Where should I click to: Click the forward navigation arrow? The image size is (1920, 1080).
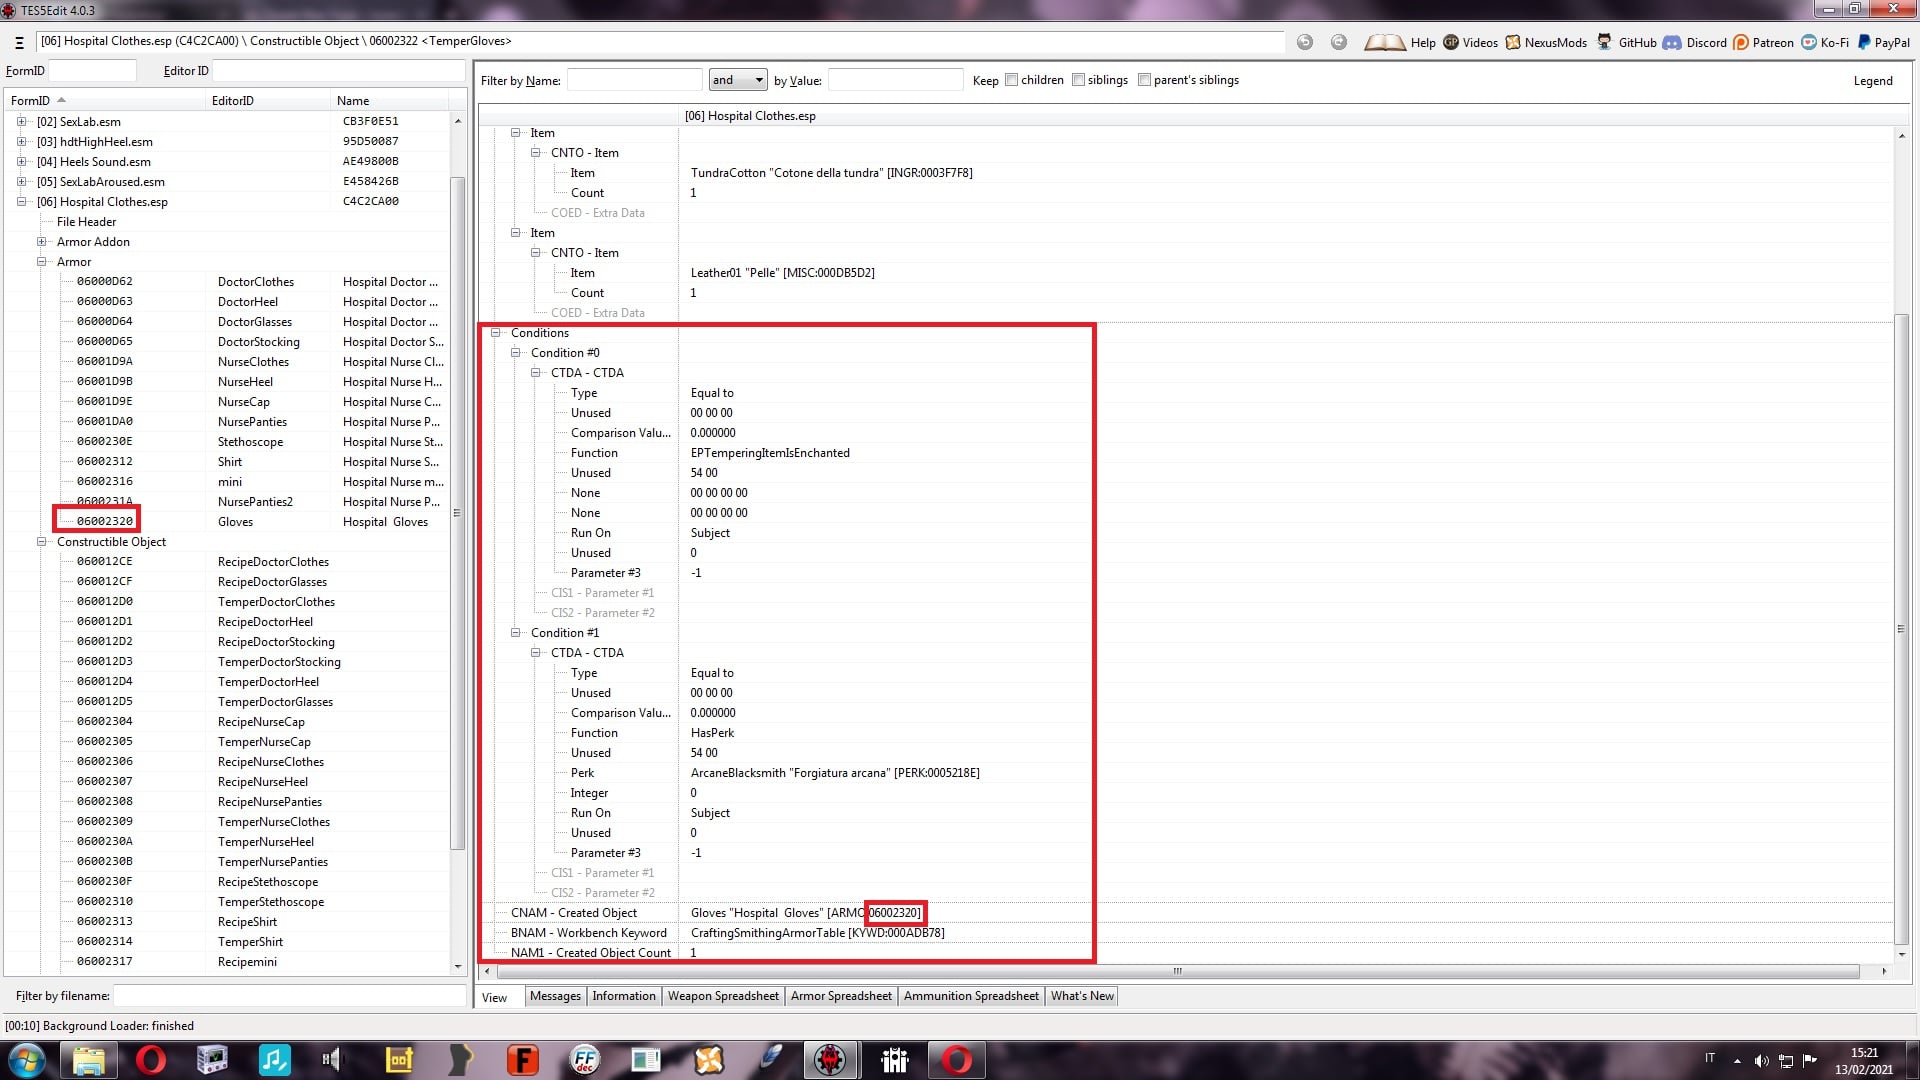click(1339, 42)
